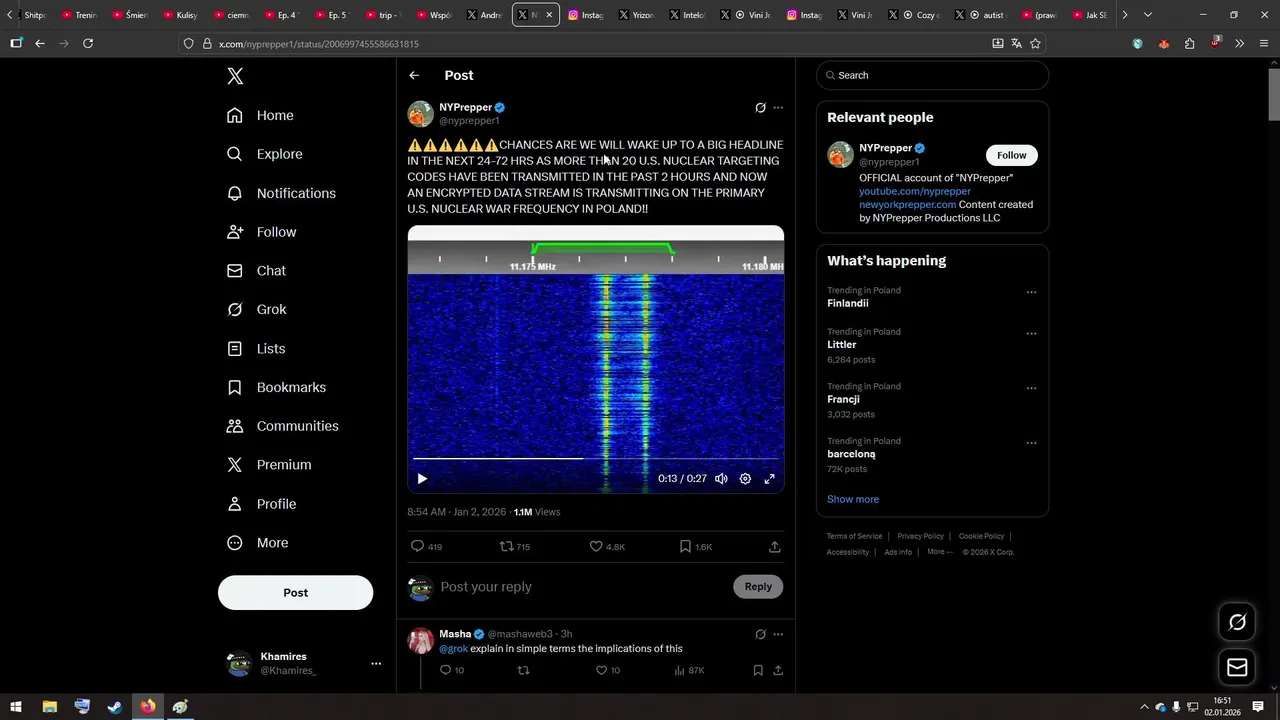This screenshot has height=720, width=1280.
Task: Bookmark the post with 1.6K bookmarks
Action: coord(695,547)
